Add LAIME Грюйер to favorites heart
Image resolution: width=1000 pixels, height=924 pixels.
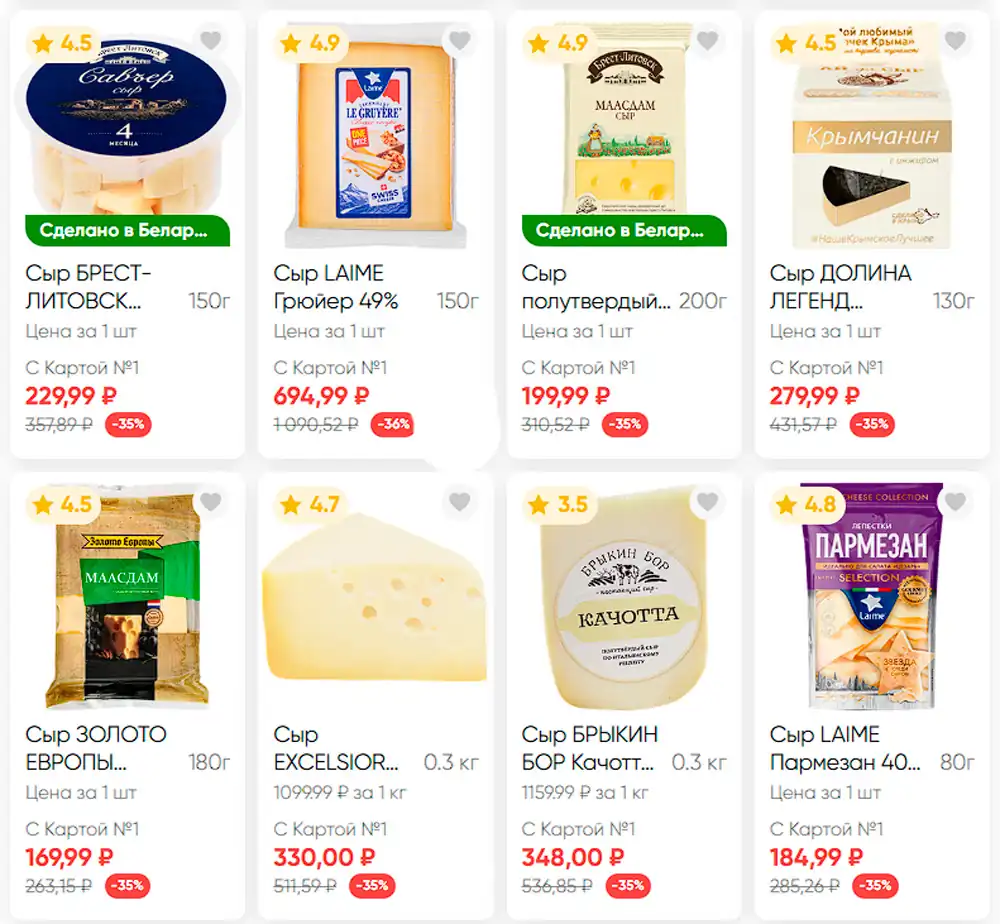tap(459, 41)
